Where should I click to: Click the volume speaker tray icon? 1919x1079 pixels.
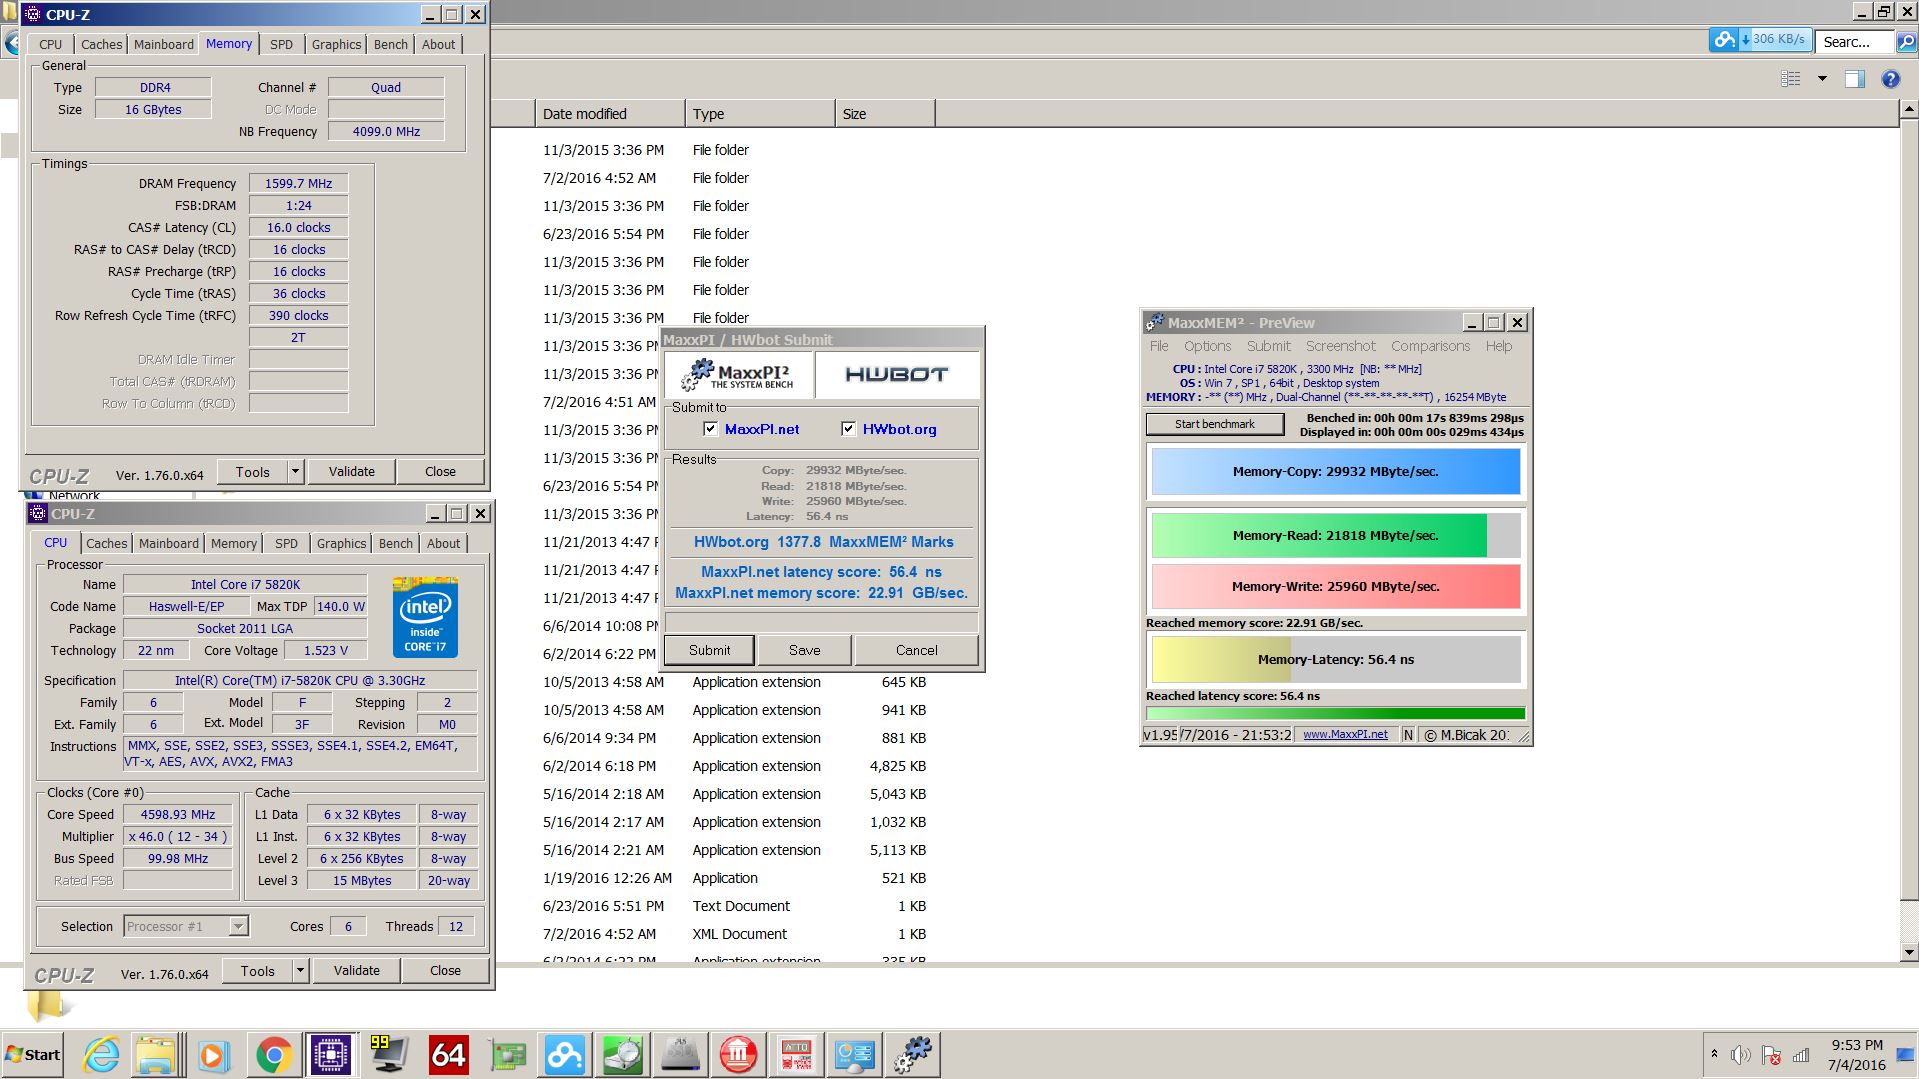click(x=1741, y=1055)
